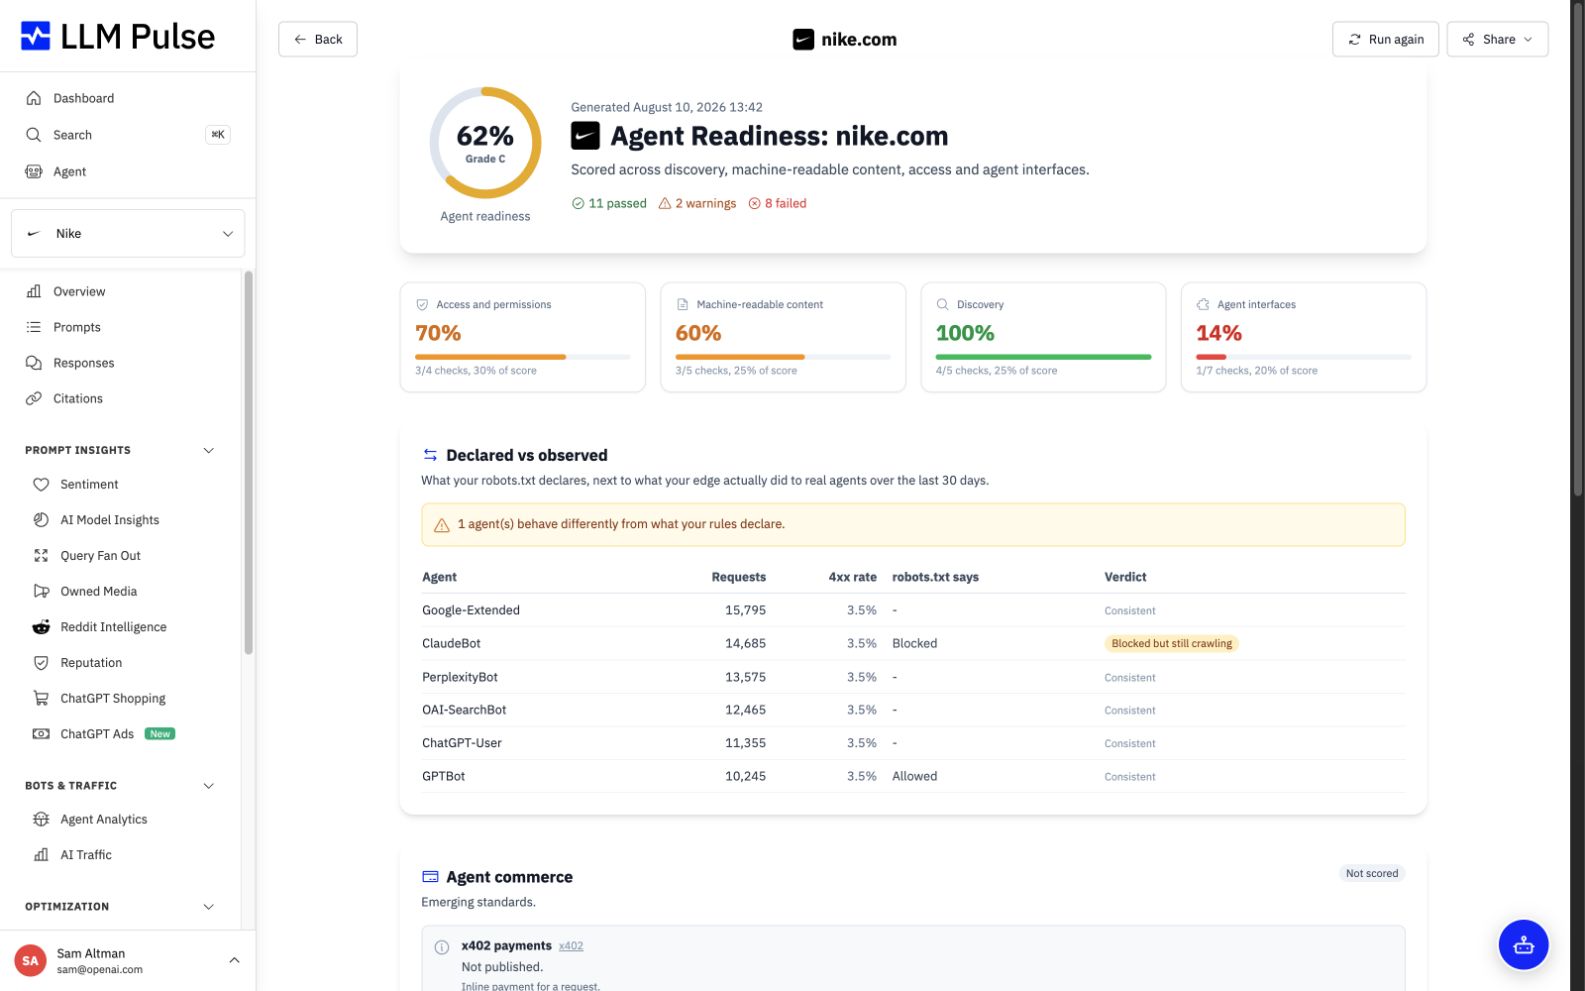Click the Discovery 100% progress bar
The height and width of the screenshot is (991, 1585).
[1043, 357]
